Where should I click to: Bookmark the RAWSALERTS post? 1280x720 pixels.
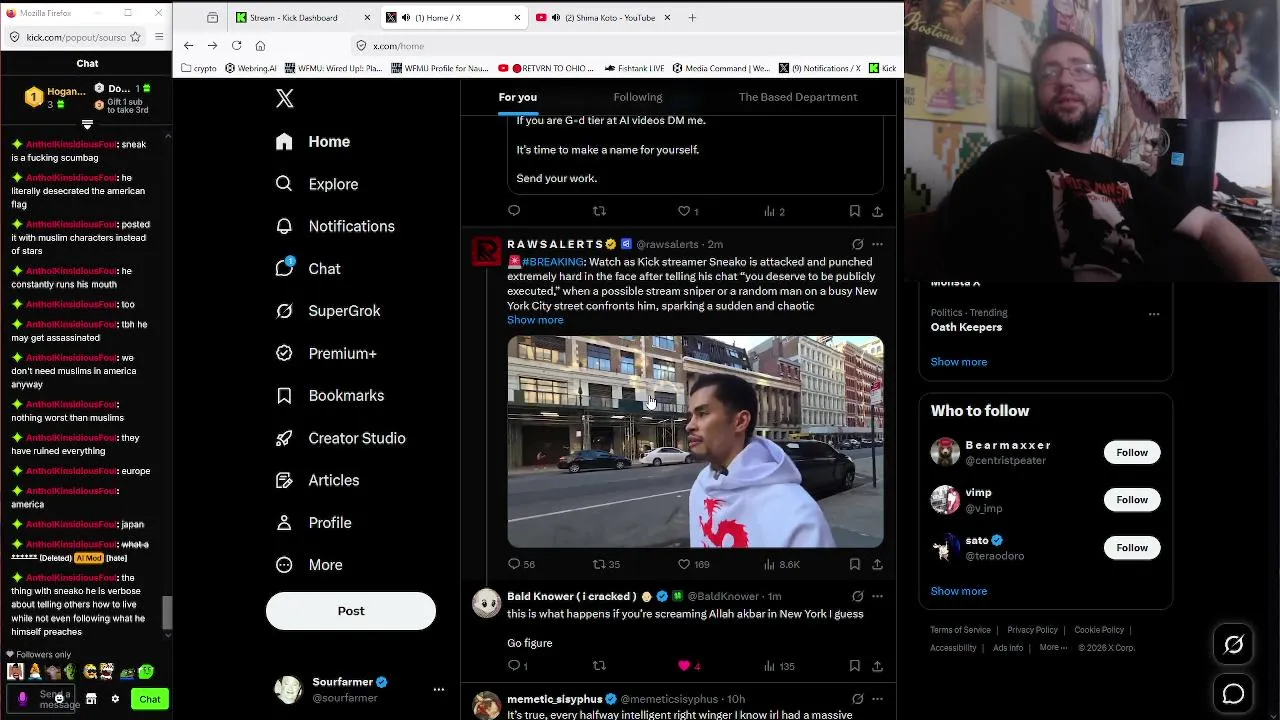[x=854, y=564]
